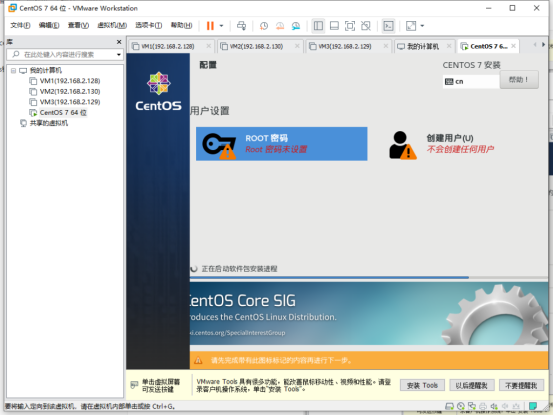Toggle the thumbnail bar view icon
Viewport: 553px width, 416px height.
tap(334, 26)
